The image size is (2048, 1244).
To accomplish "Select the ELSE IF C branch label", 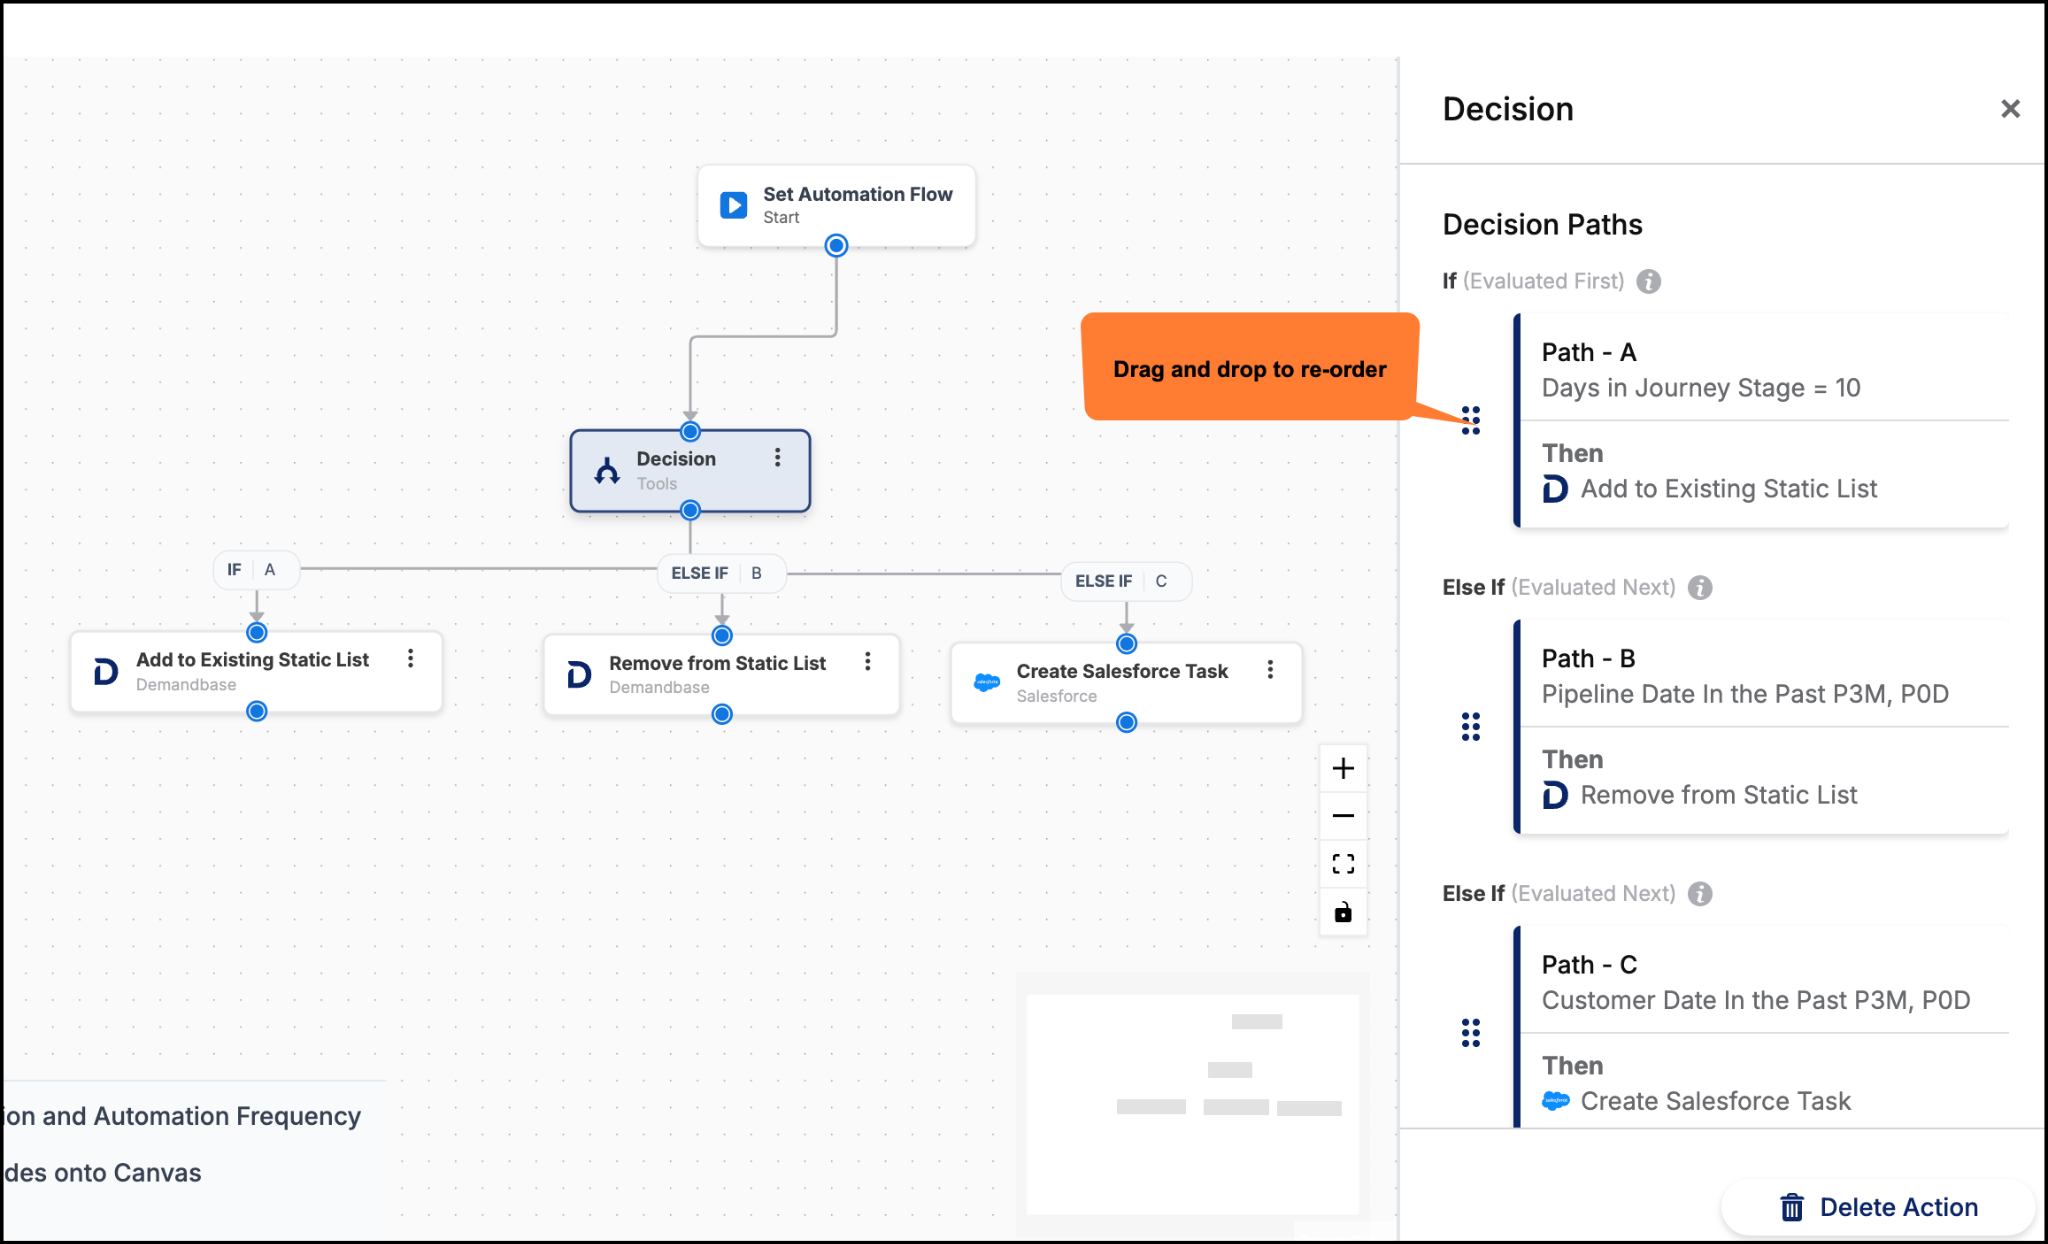I will pyautogui.click(x=1126, y=581).
